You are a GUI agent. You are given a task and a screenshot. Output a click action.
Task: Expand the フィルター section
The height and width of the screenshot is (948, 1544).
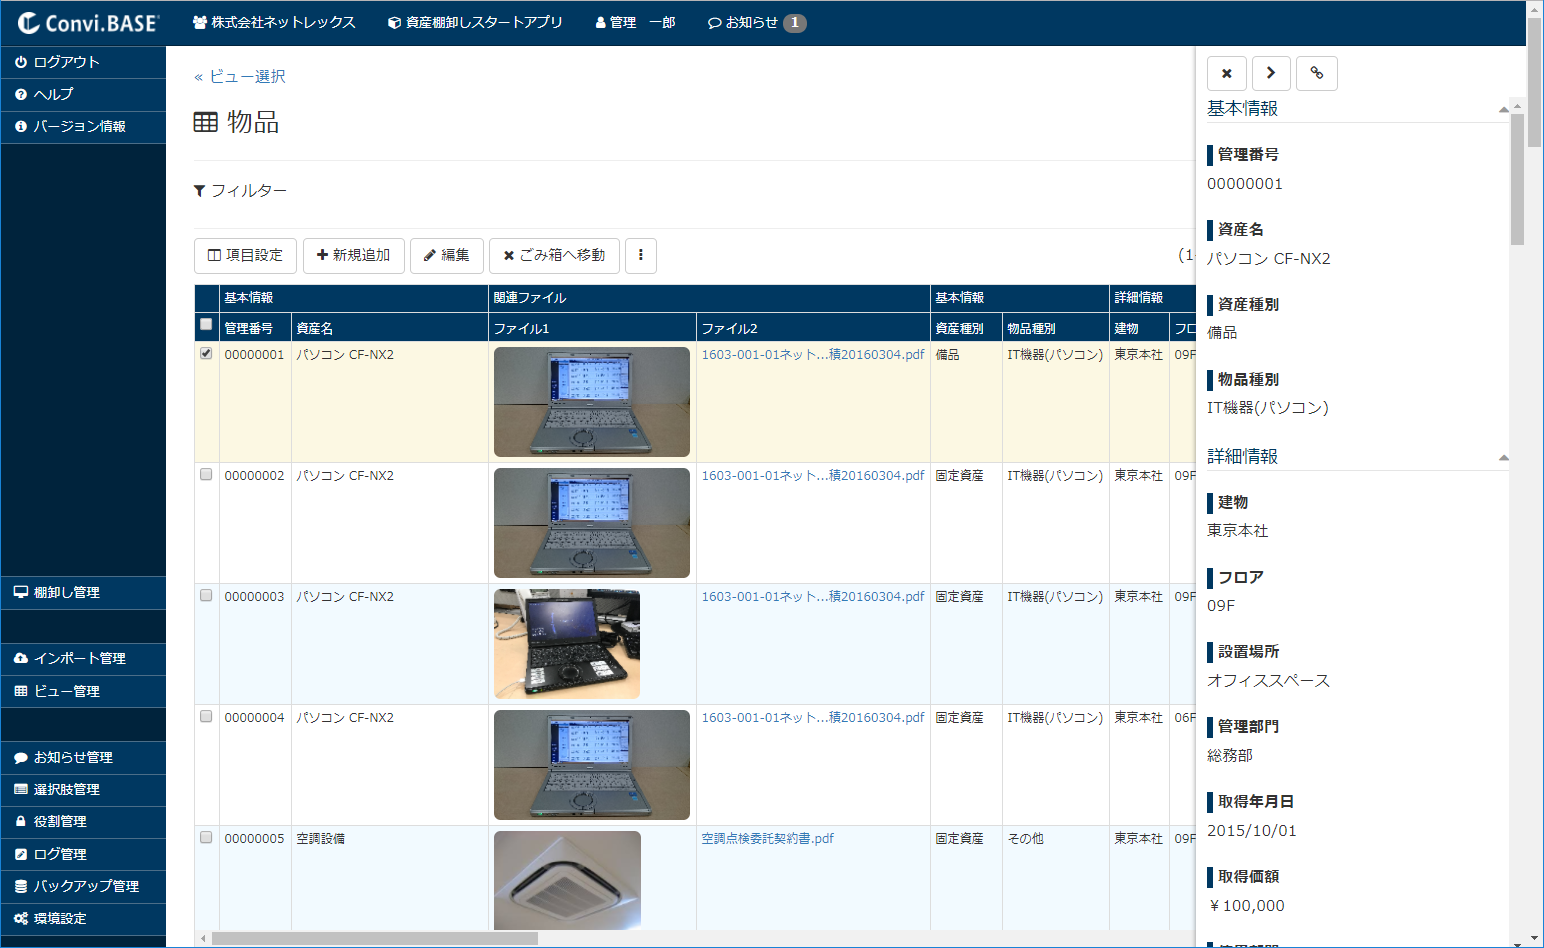click(241, 191)
